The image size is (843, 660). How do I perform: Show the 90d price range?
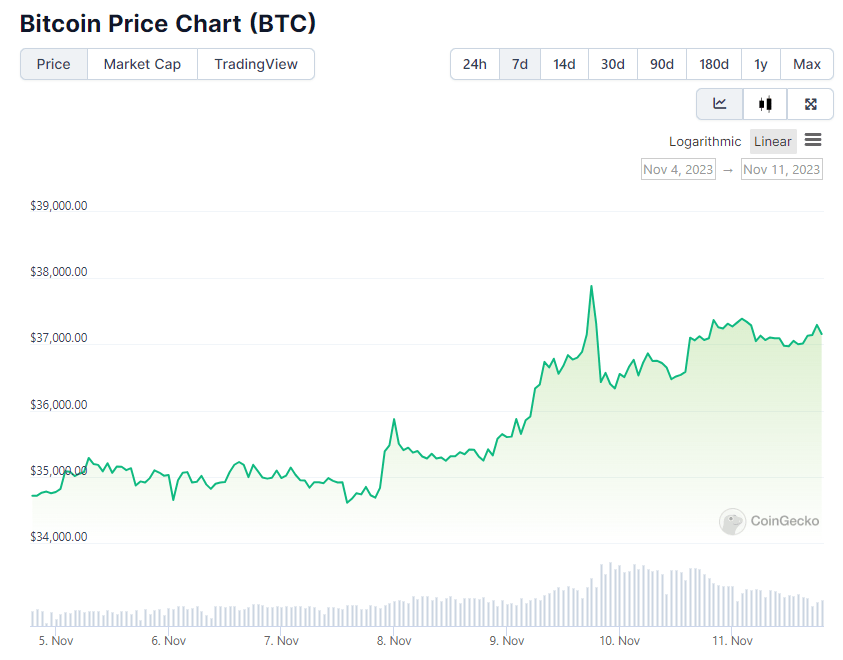[662, 64]
